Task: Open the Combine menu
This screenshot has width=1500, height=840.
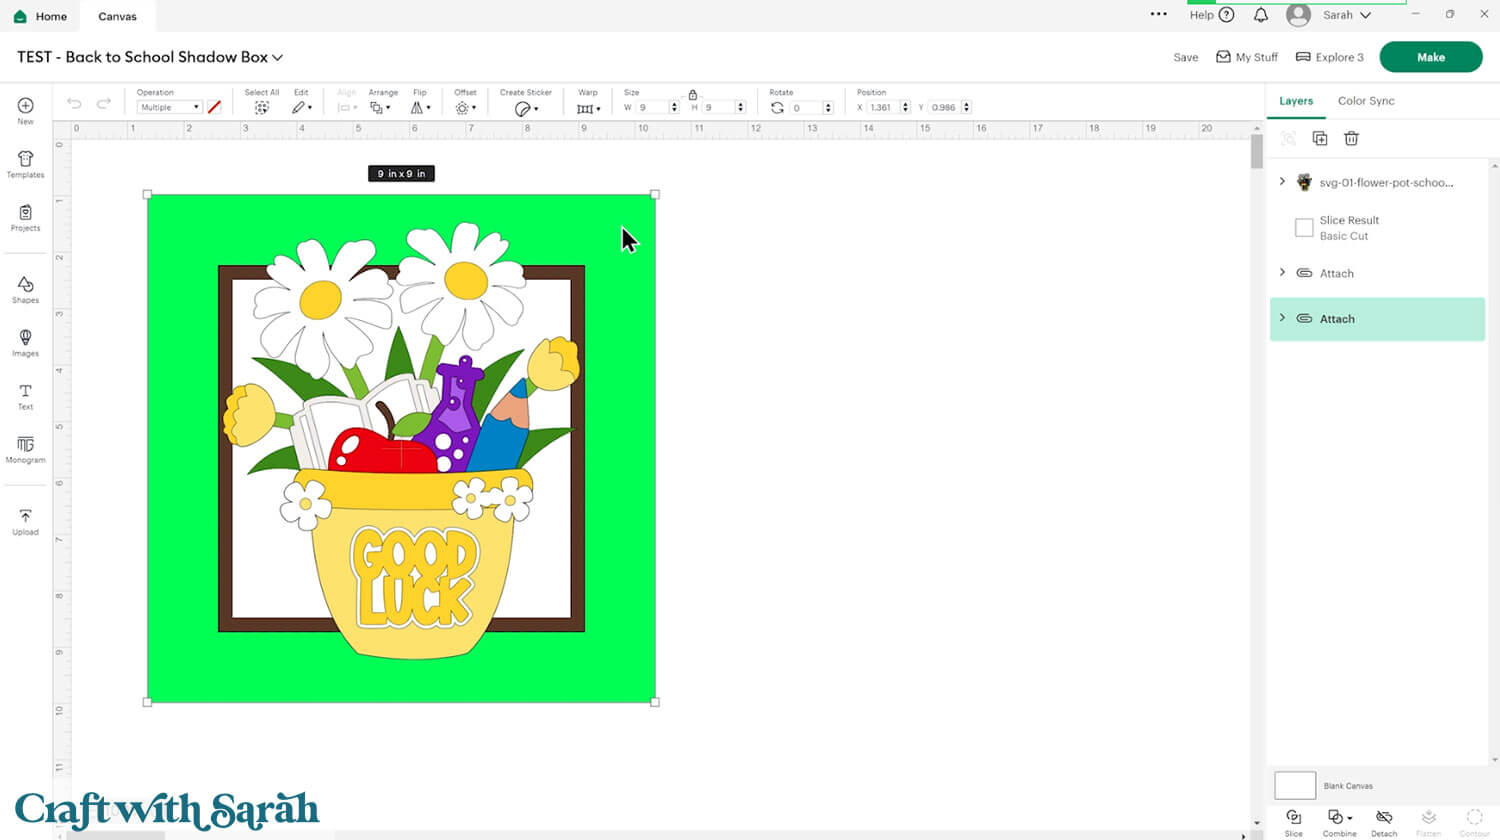Action: 1339,822
